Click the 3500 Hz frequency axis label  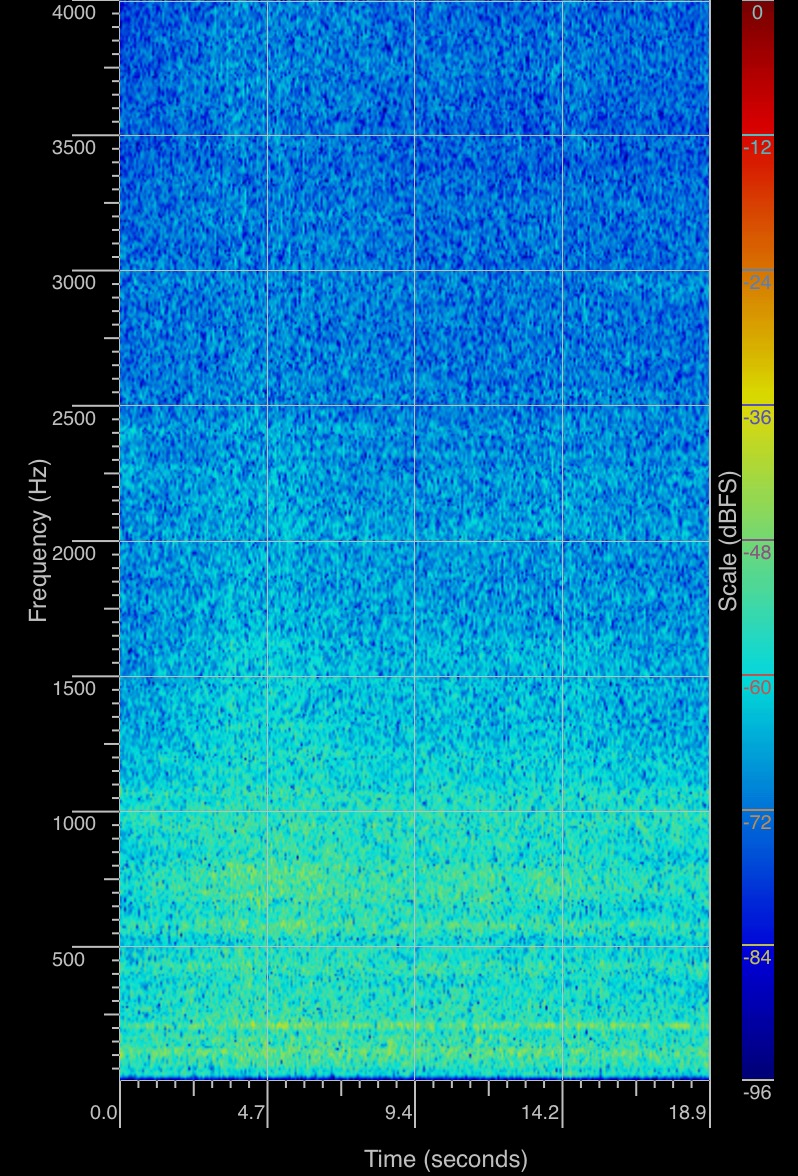(74, 148)
